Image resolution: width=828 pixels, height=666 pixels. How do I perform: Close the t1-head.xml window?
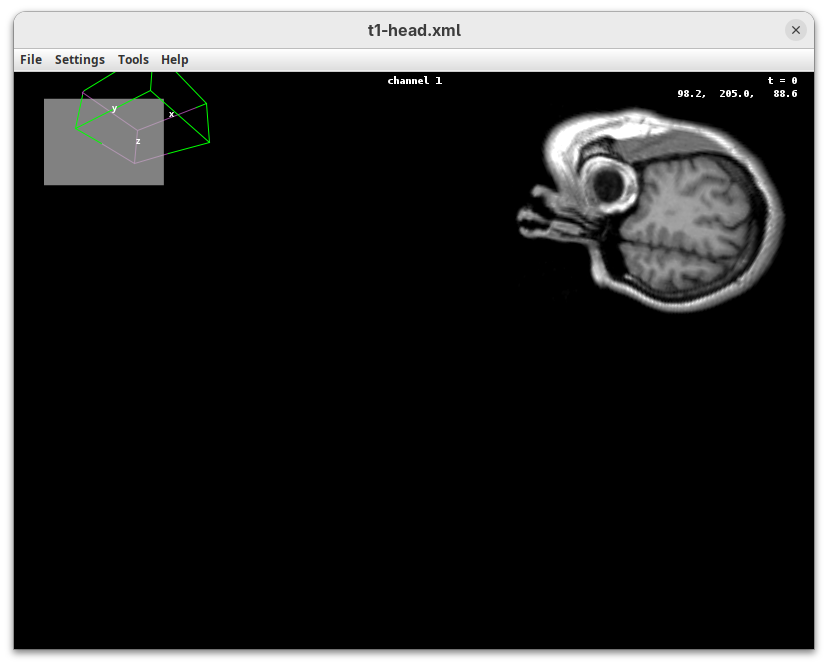tap(796, 30)
